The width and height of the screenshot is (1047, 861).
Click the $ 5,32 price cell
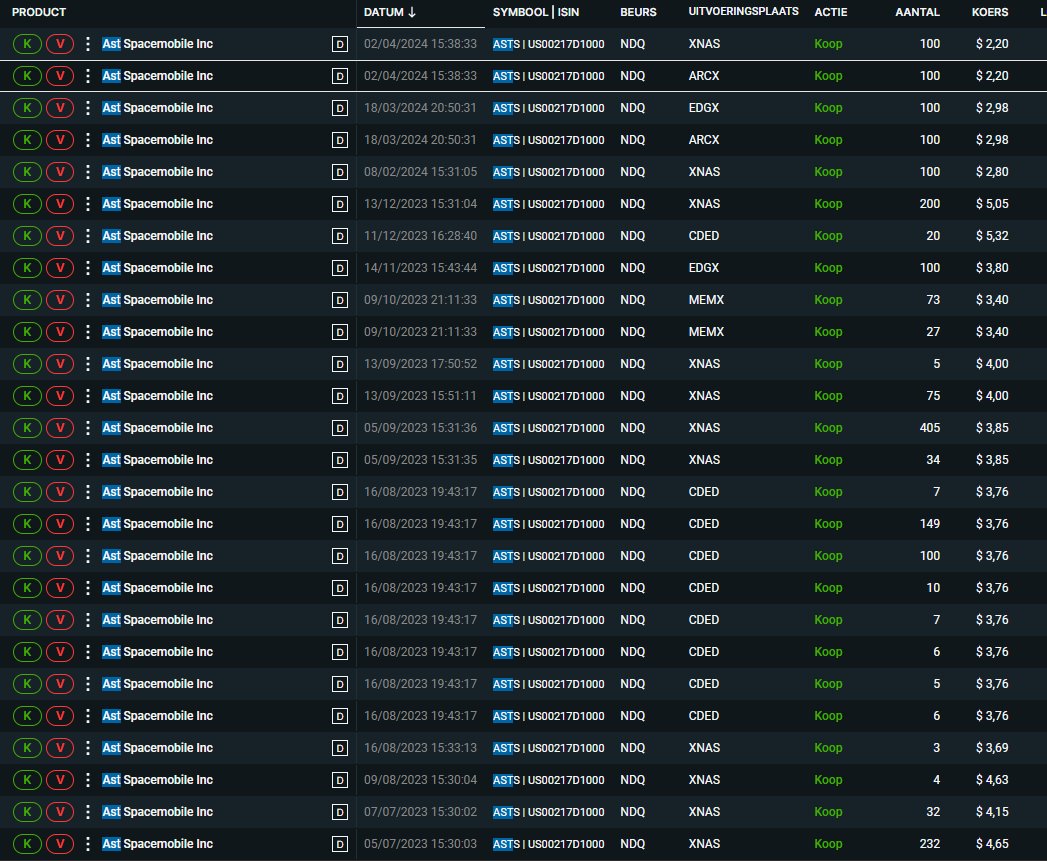coord(992,236)
